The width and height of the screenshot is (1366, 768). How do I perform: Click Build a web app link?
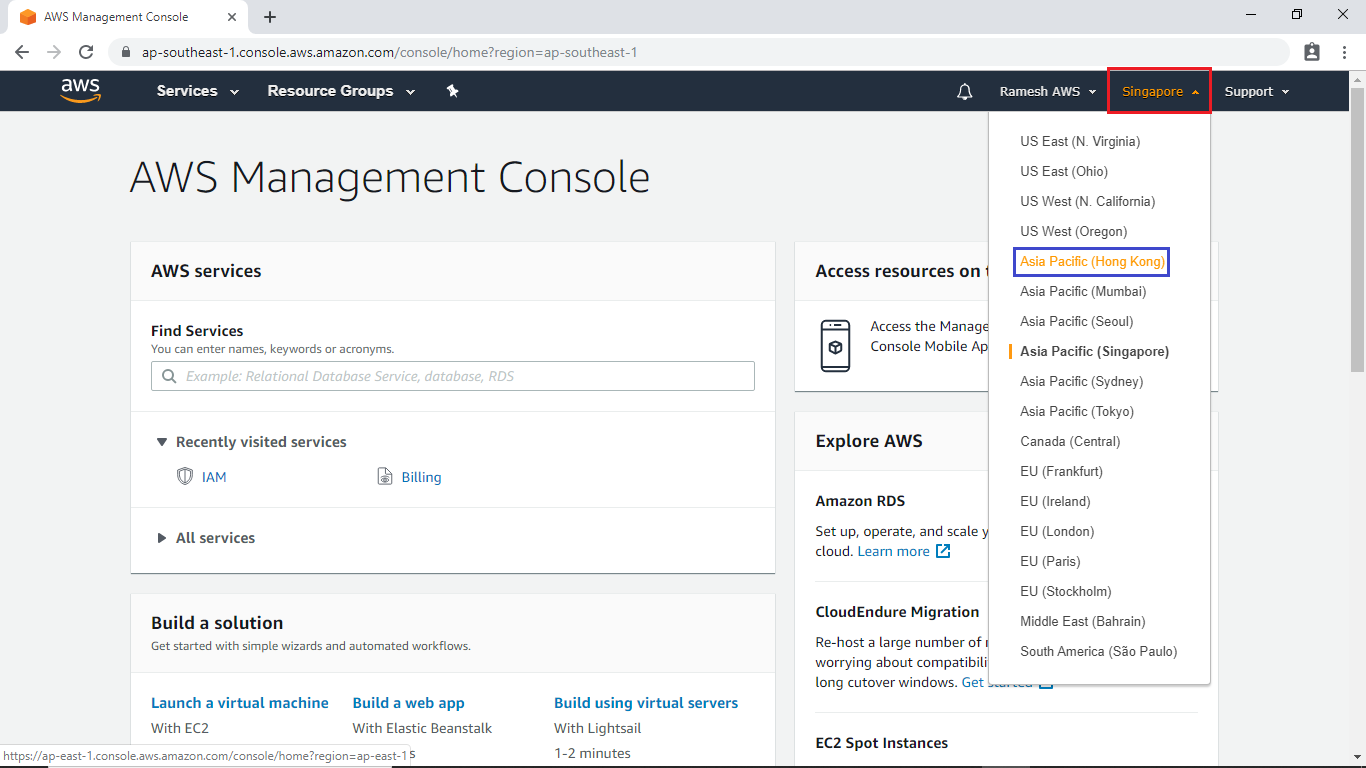point(409,703)
